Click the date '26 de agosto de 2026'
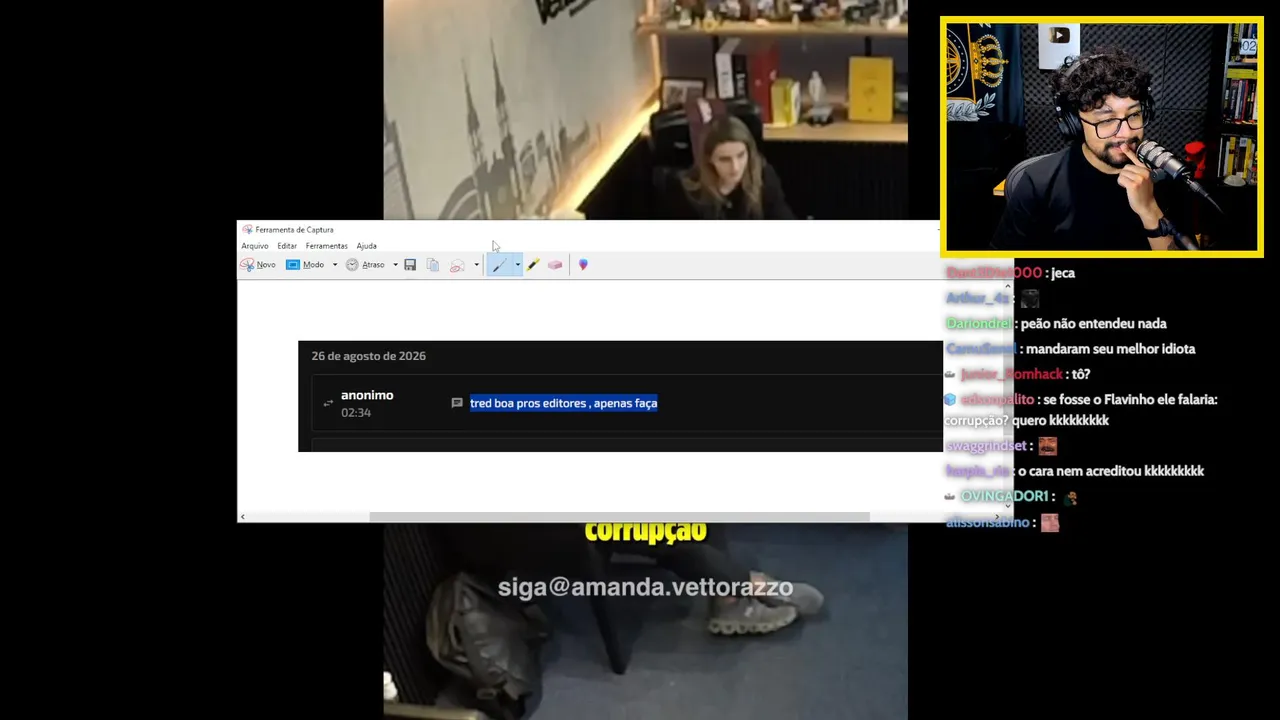 click(x=368, y=356)
